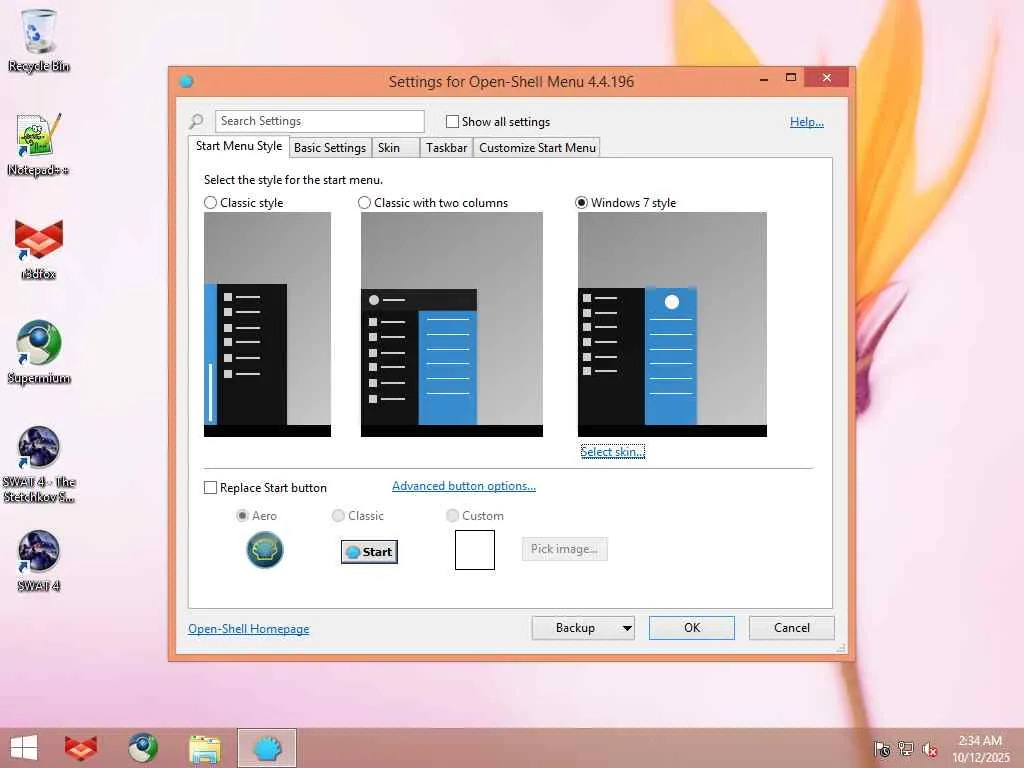Switch to Start Menu Style tab
Screen dimensions: 1024x768
[x=238, y=146]
